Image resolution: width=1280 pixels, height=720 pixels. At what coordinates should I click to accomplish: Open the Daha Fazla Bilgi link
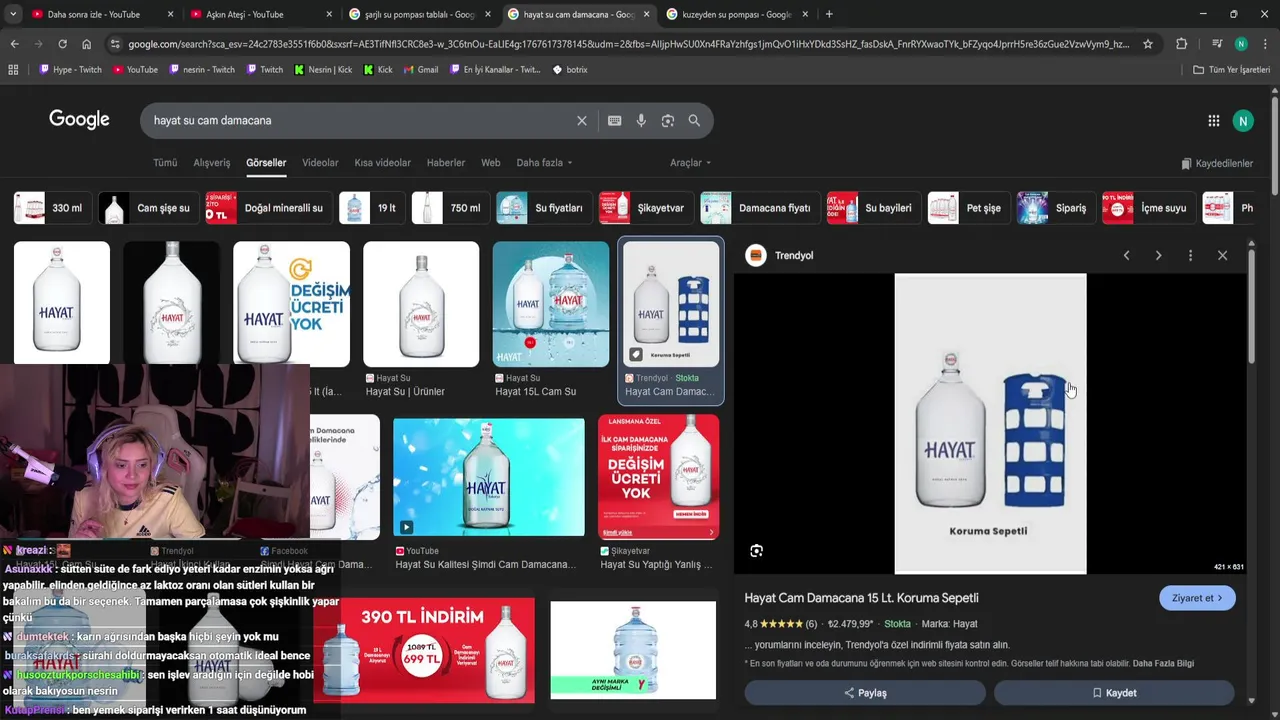pyautogui.click(x=1163, y=663)
